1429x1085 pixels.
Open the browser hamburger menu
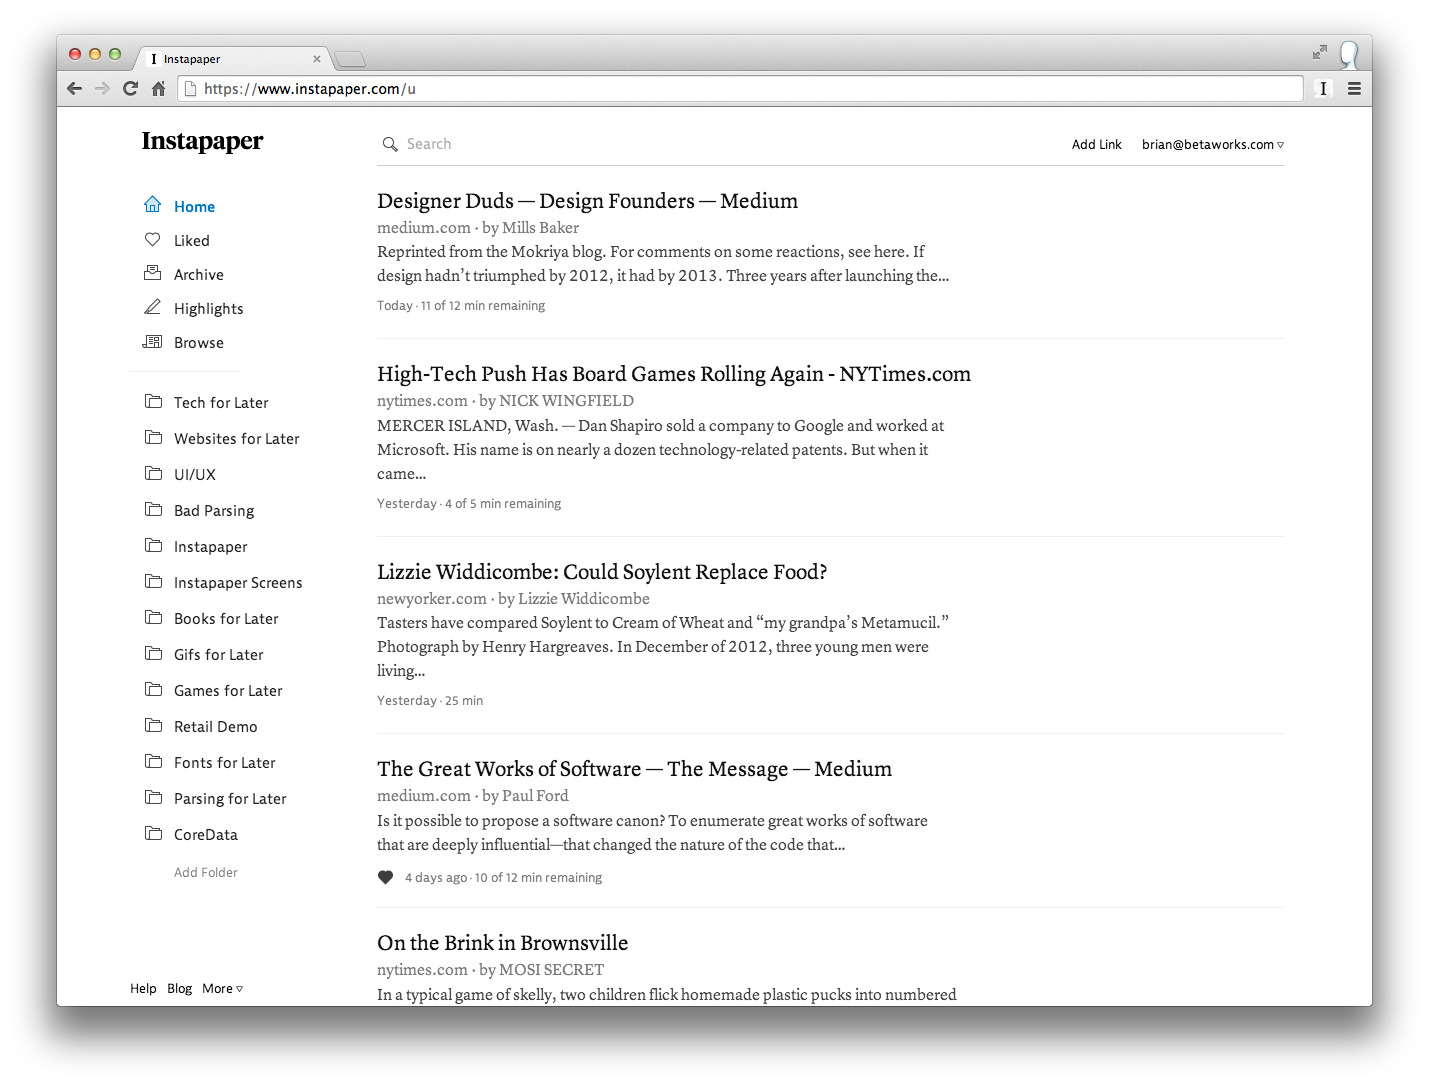pyautogui.click(x=1355, y=88)
